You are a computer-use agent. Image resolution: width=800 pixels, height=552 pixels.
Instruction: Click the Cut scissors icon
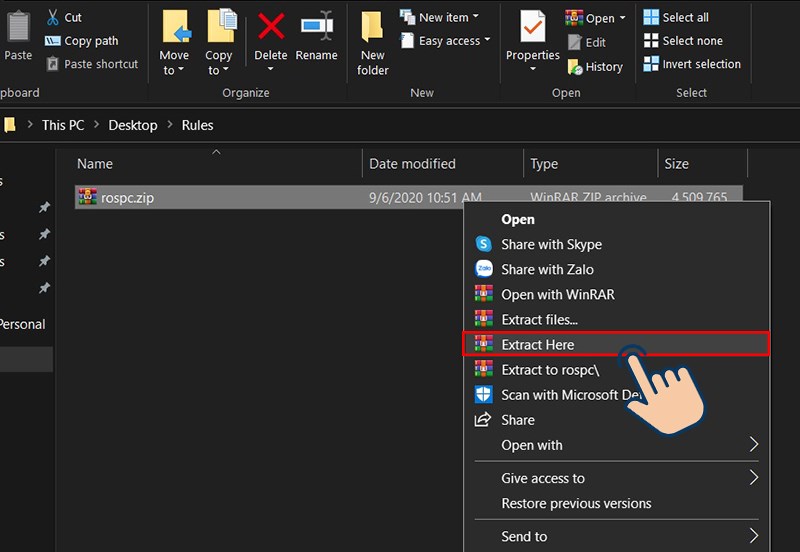[x=54, y=18]
